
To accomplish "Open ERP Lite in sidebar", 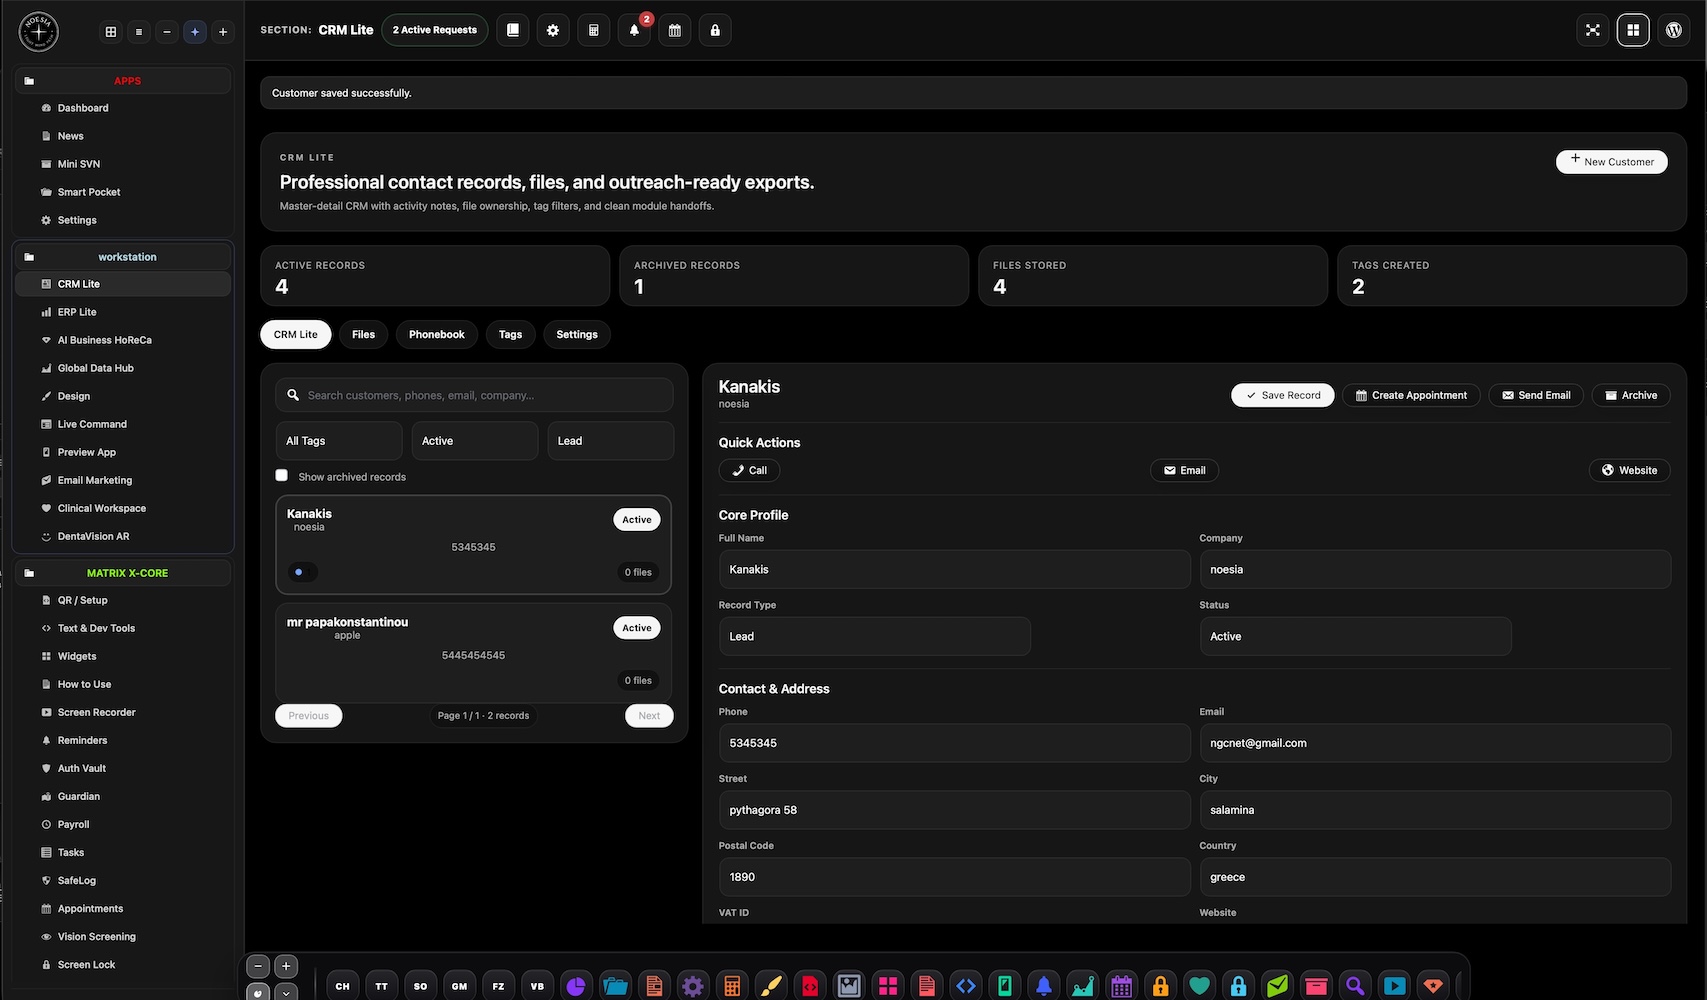I will (x=124, y=312).
